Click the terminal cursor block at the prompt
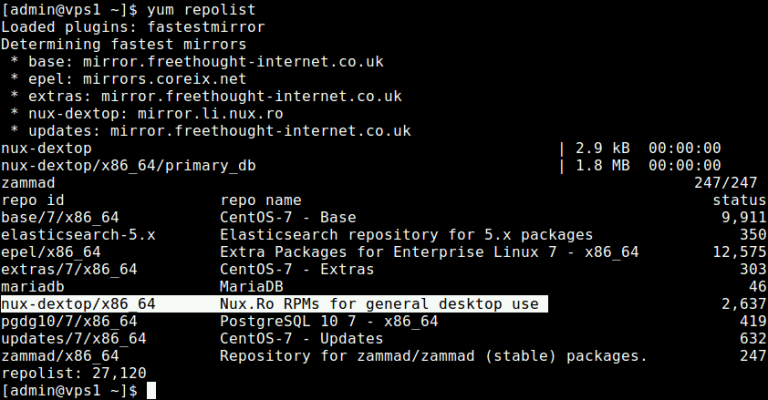 (x=152, y=391)
